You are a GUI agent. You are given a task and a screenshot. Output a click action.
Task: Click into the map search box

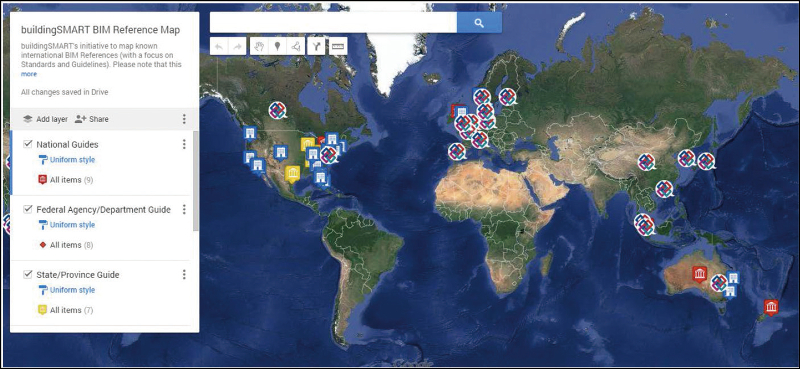click(333, 23)
